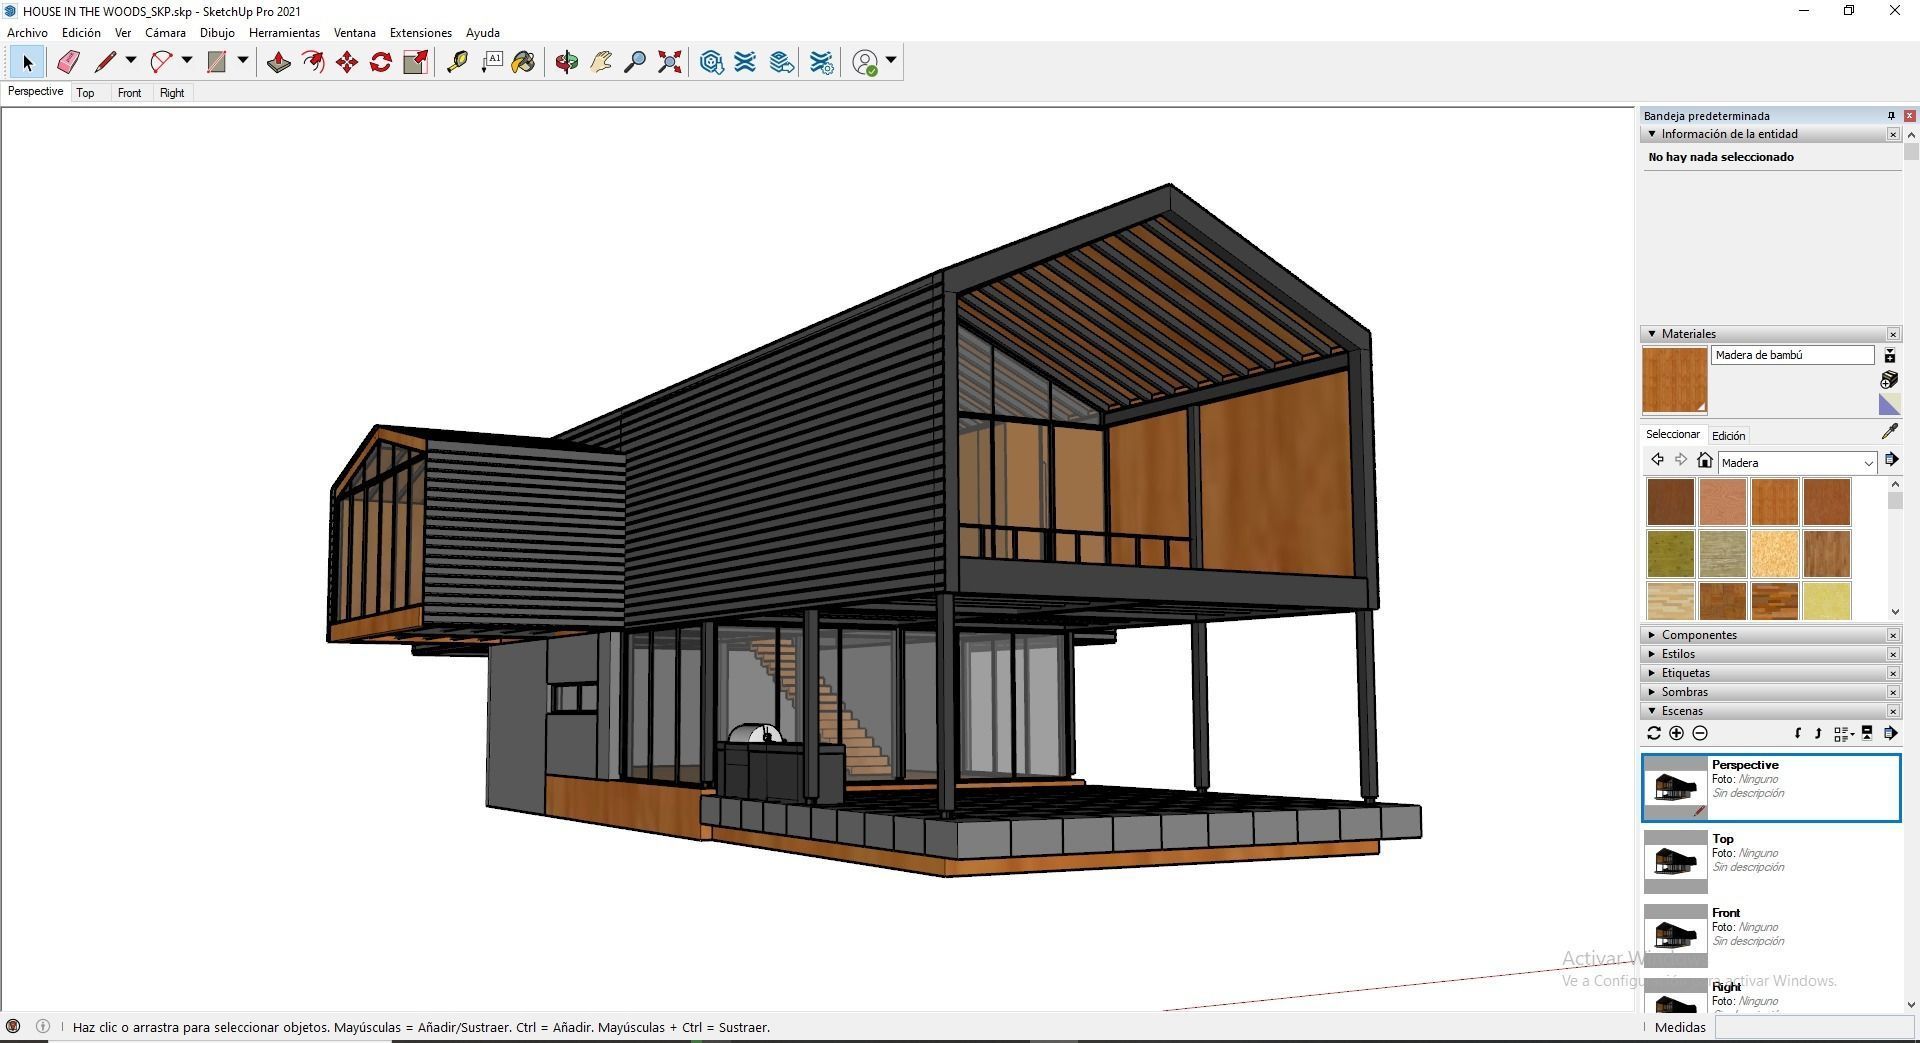This screenshot has height=1043, width=1920.
Task: Collapse the Escenas panel
Action: tap(1772, 711)
